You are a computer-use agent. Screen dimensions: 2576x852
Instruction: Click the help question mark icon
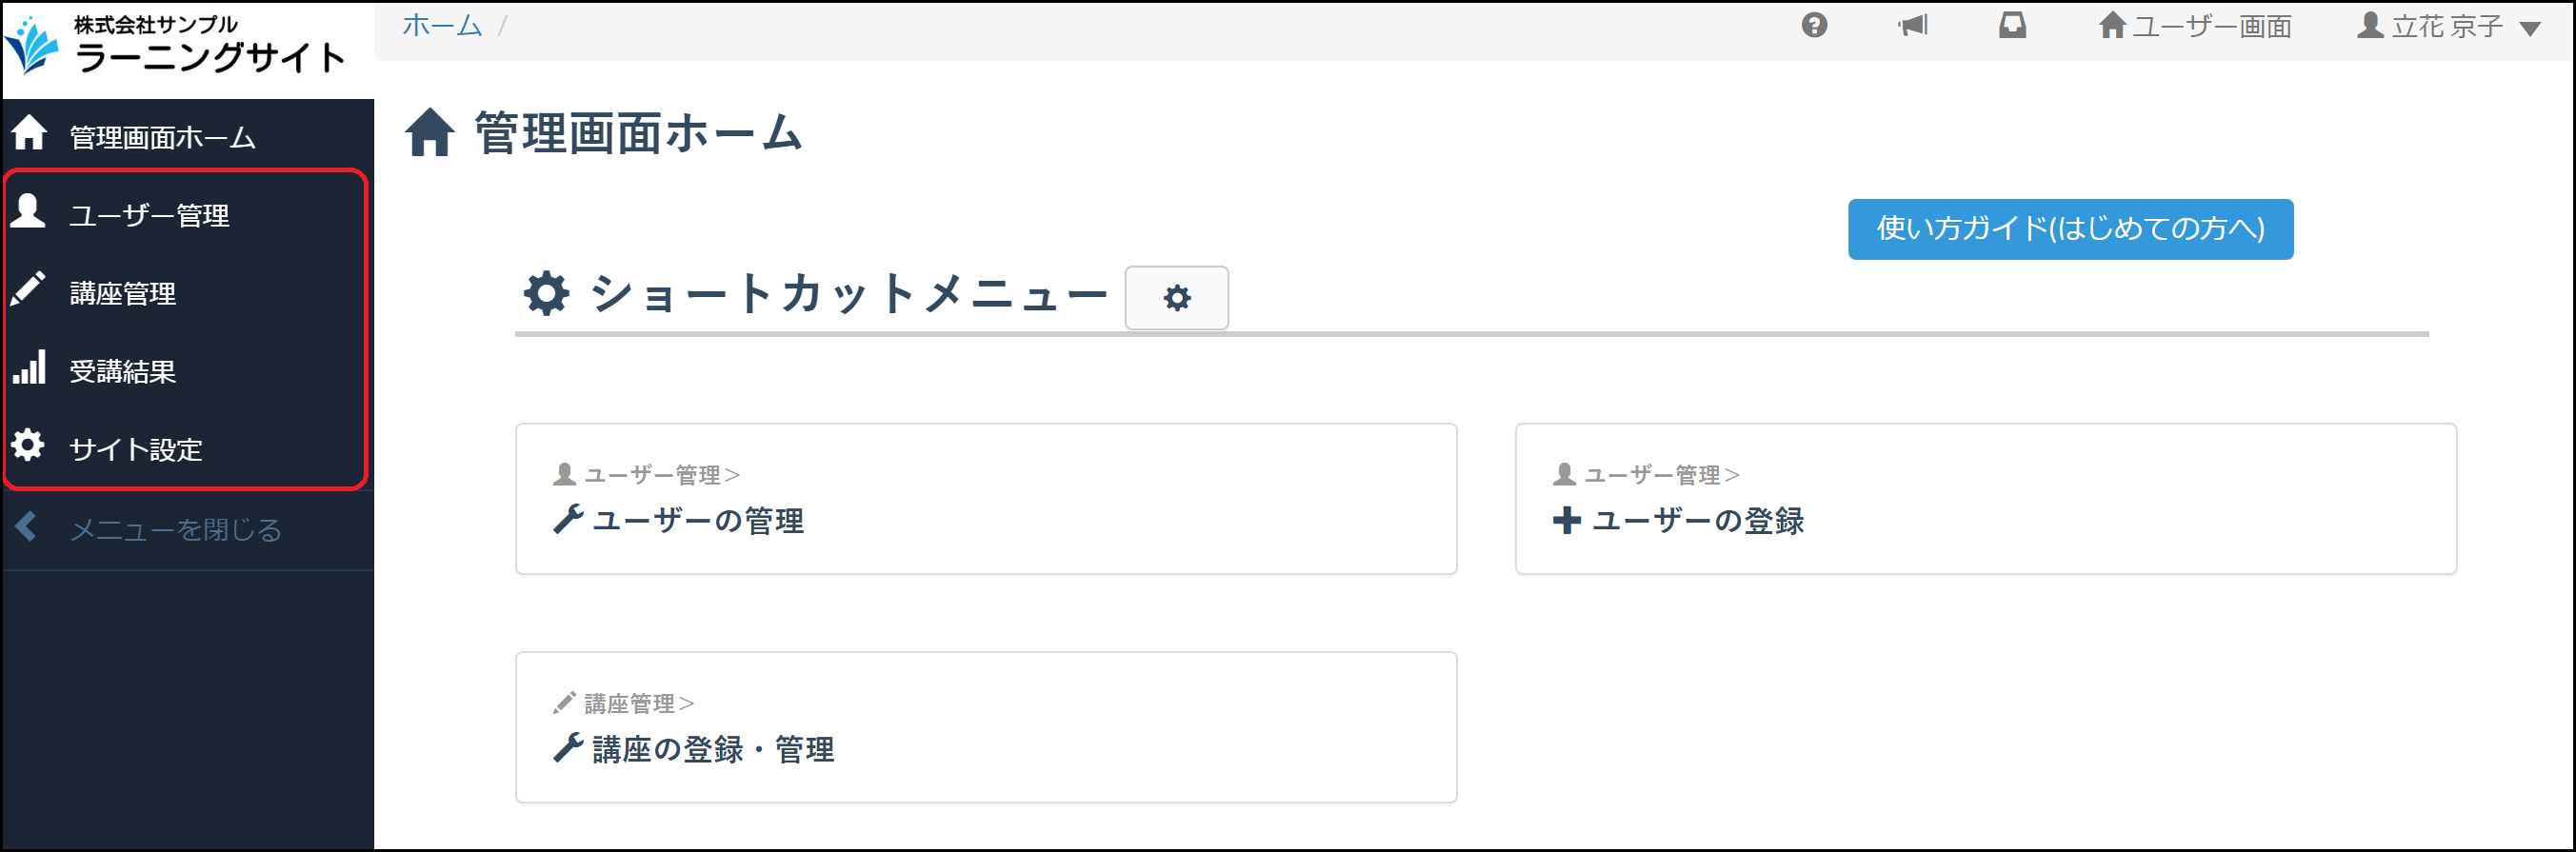[1814, 25]
